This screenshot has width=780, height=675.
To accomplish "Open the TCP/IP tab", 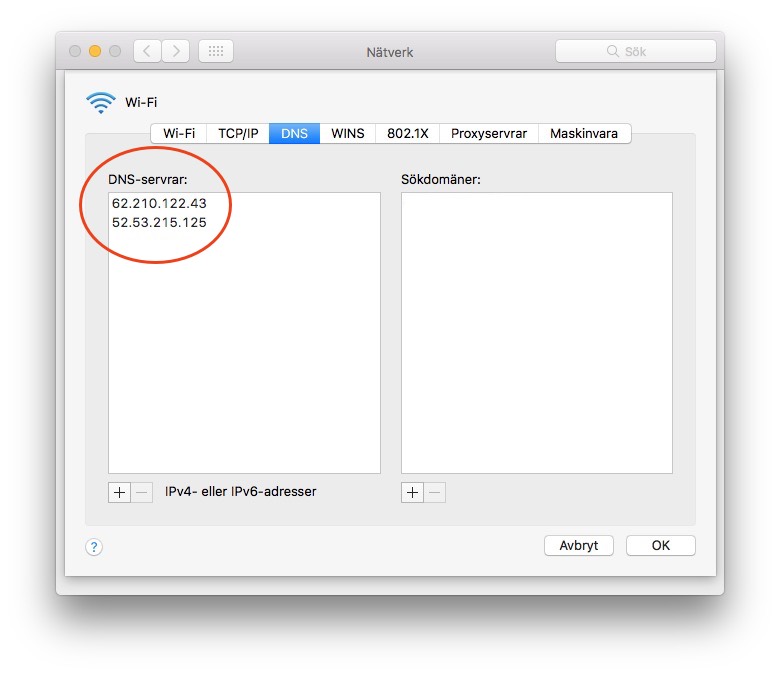I will 238,133.
